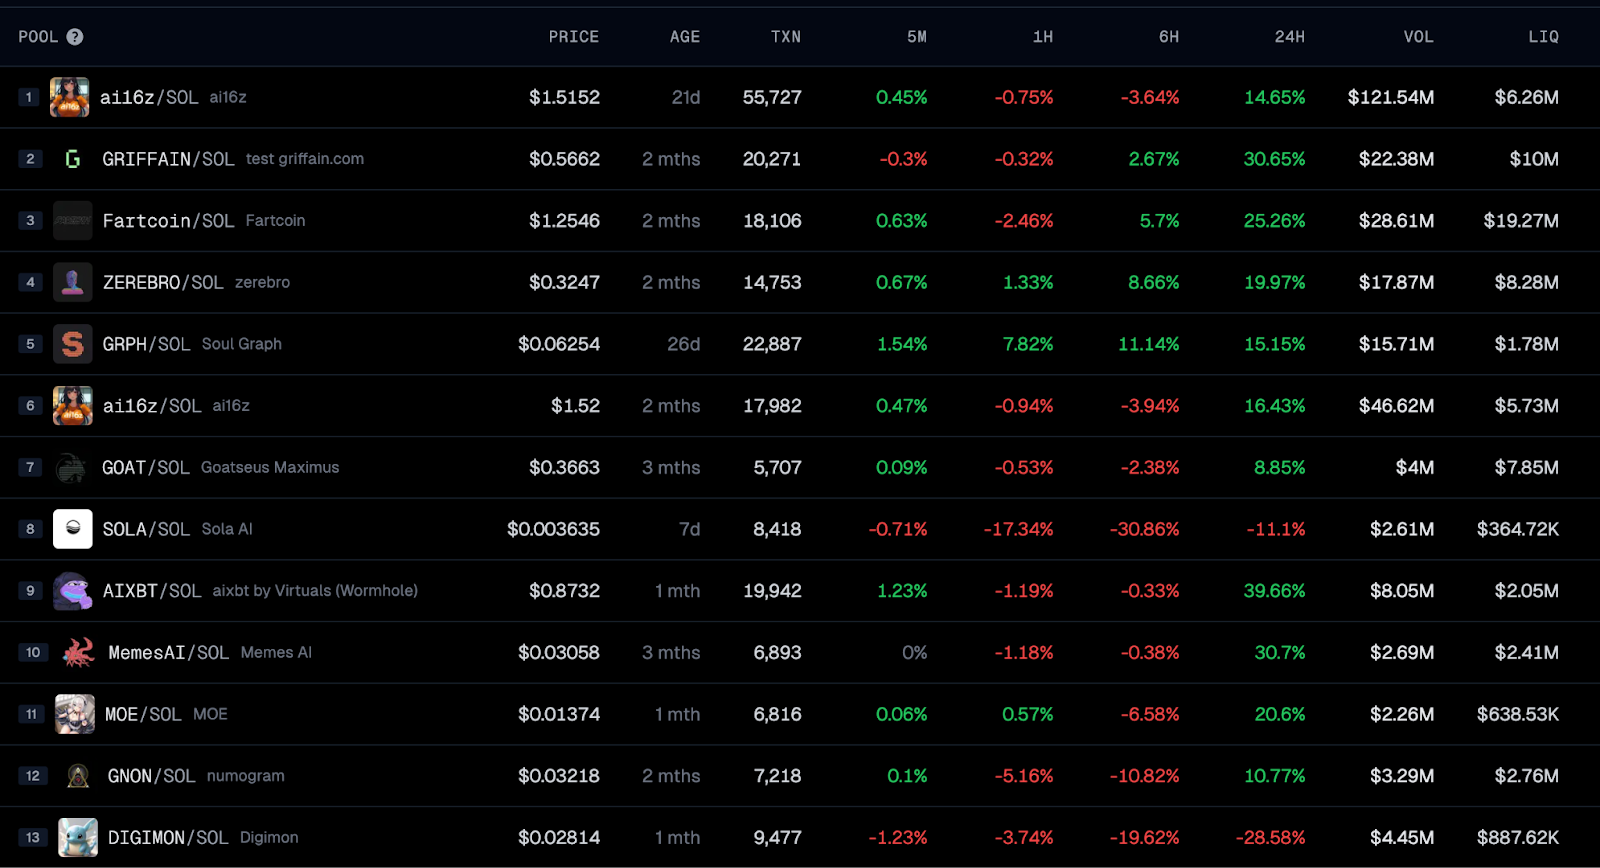Sort by the 5M change column header
This screenshot has height=868, width=1600.
[917, 37]
